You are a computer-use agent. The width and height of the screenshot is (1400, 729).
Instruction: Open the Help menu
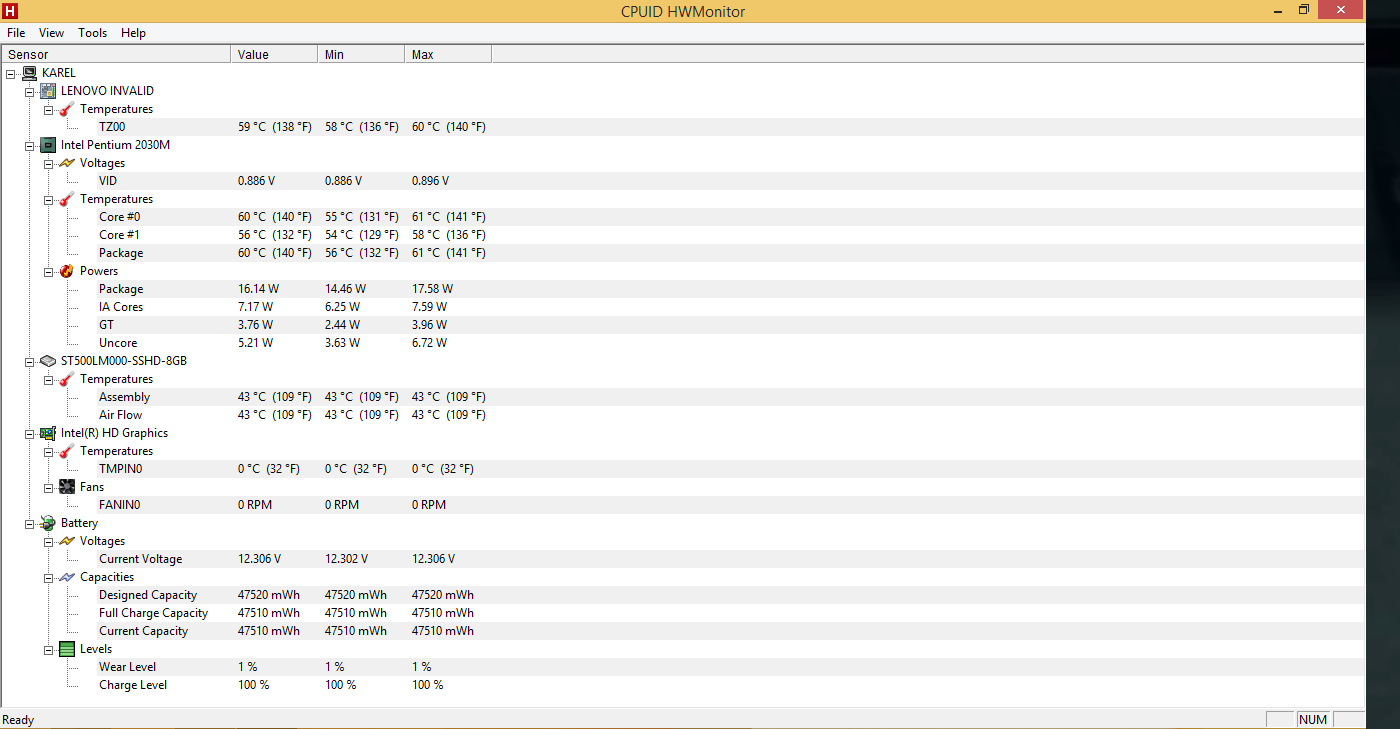pos(133,33)
